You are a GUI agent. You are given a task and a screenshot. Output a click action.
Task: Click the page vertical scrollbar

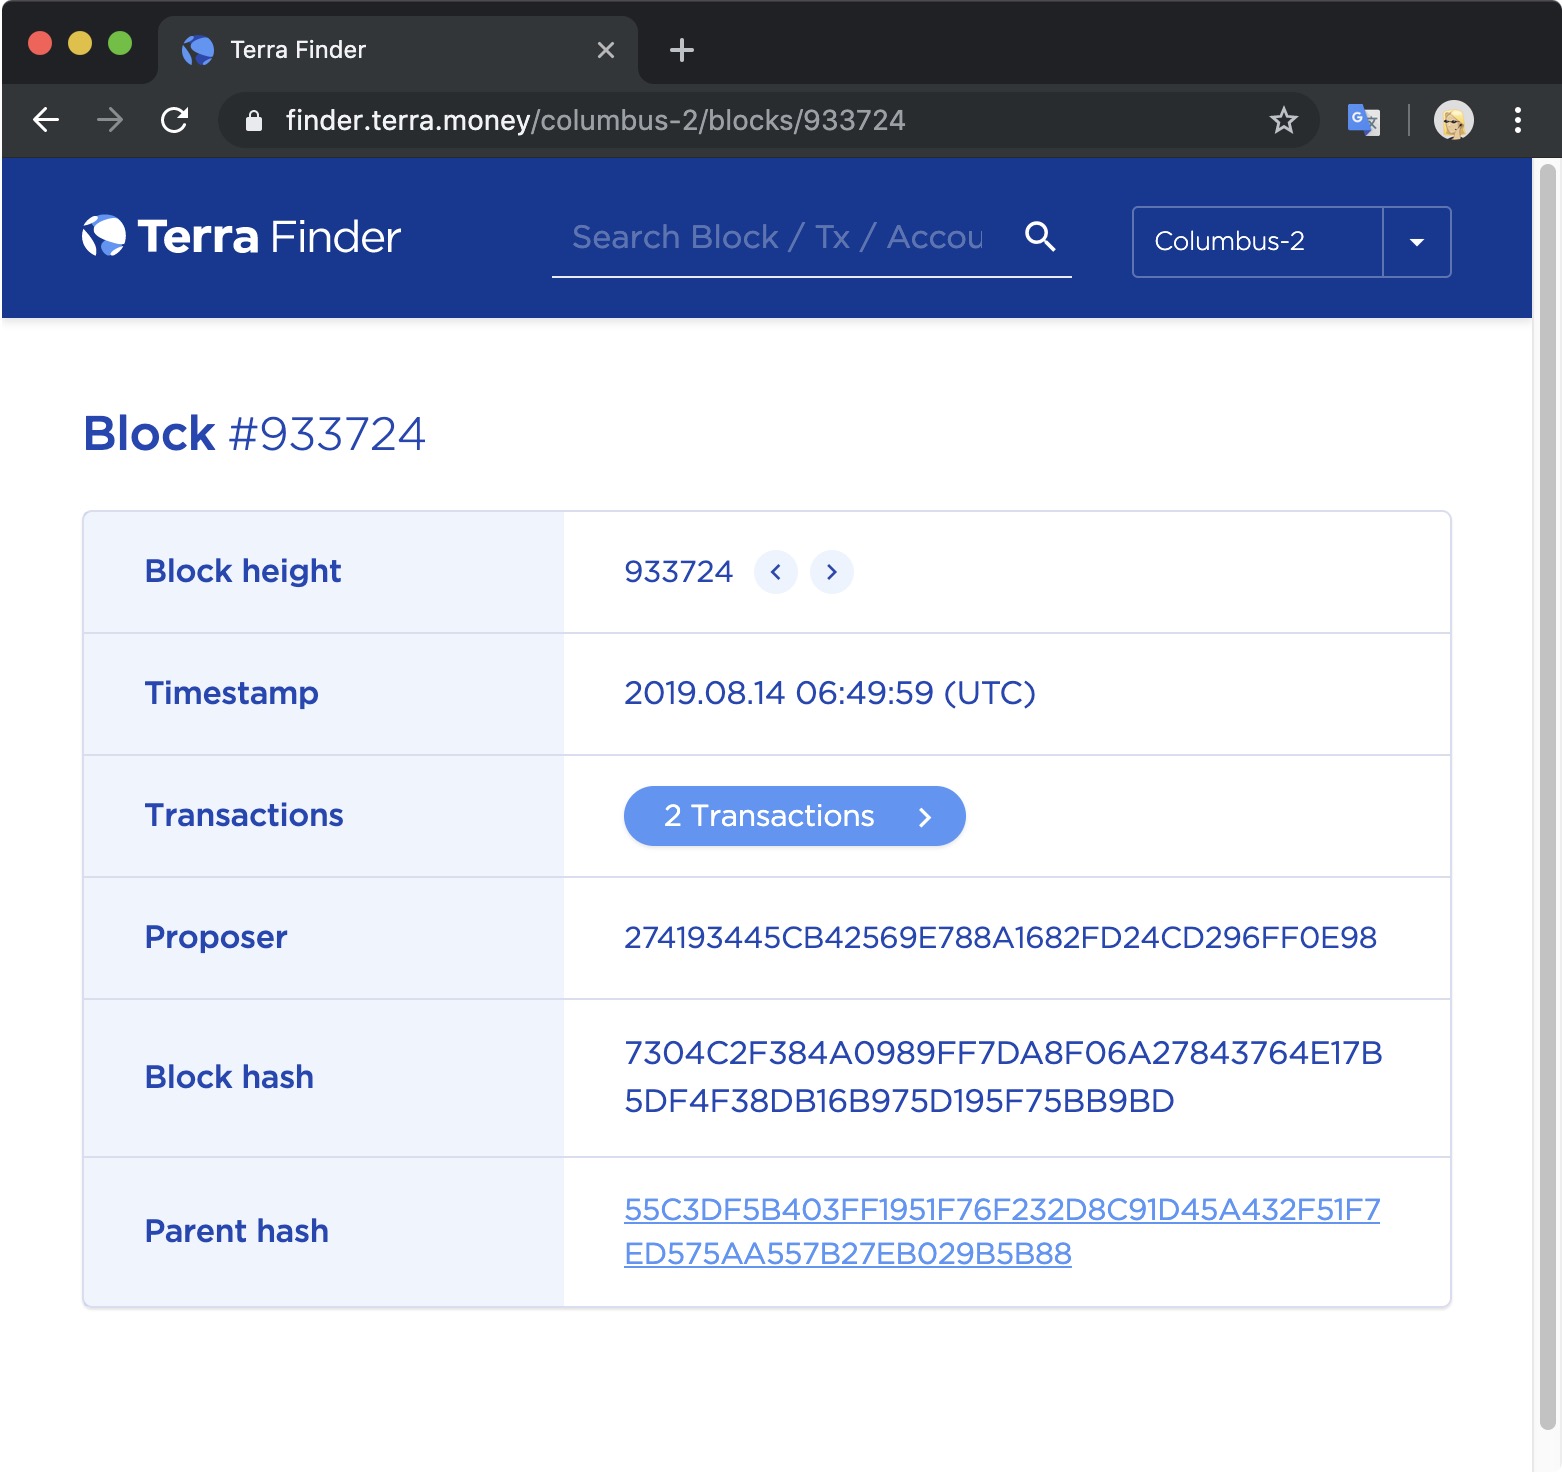pyautogui.click(x=1547, y=797)
